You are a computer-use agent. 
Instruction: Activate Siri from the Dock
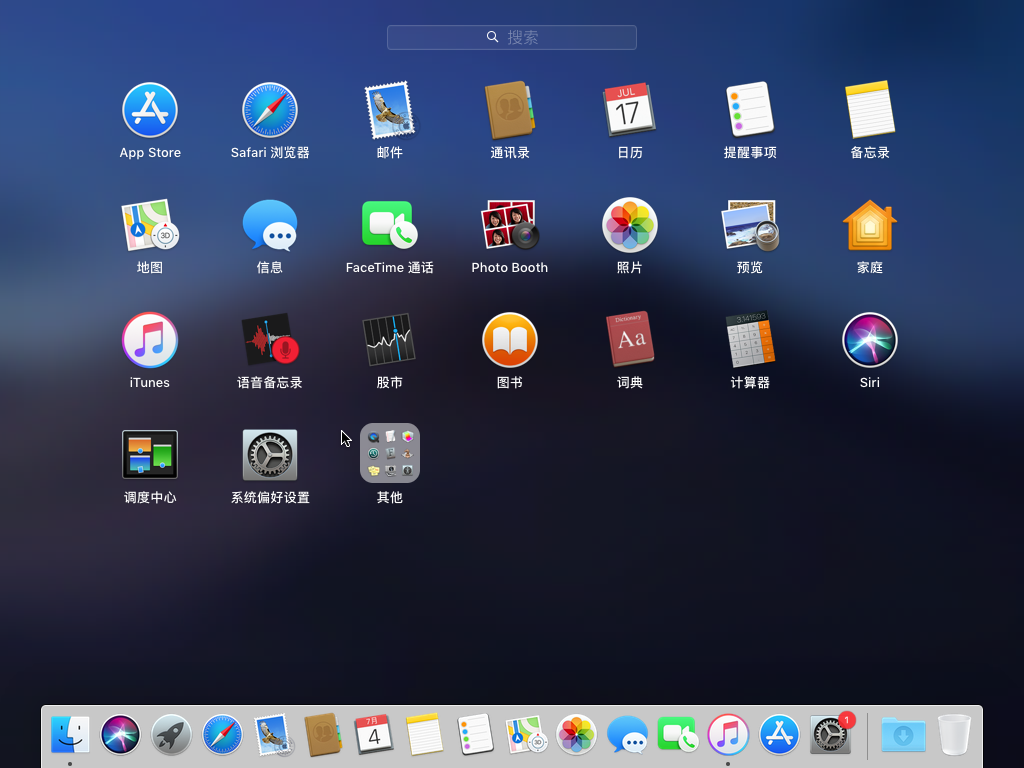click(x=120, y=735)
